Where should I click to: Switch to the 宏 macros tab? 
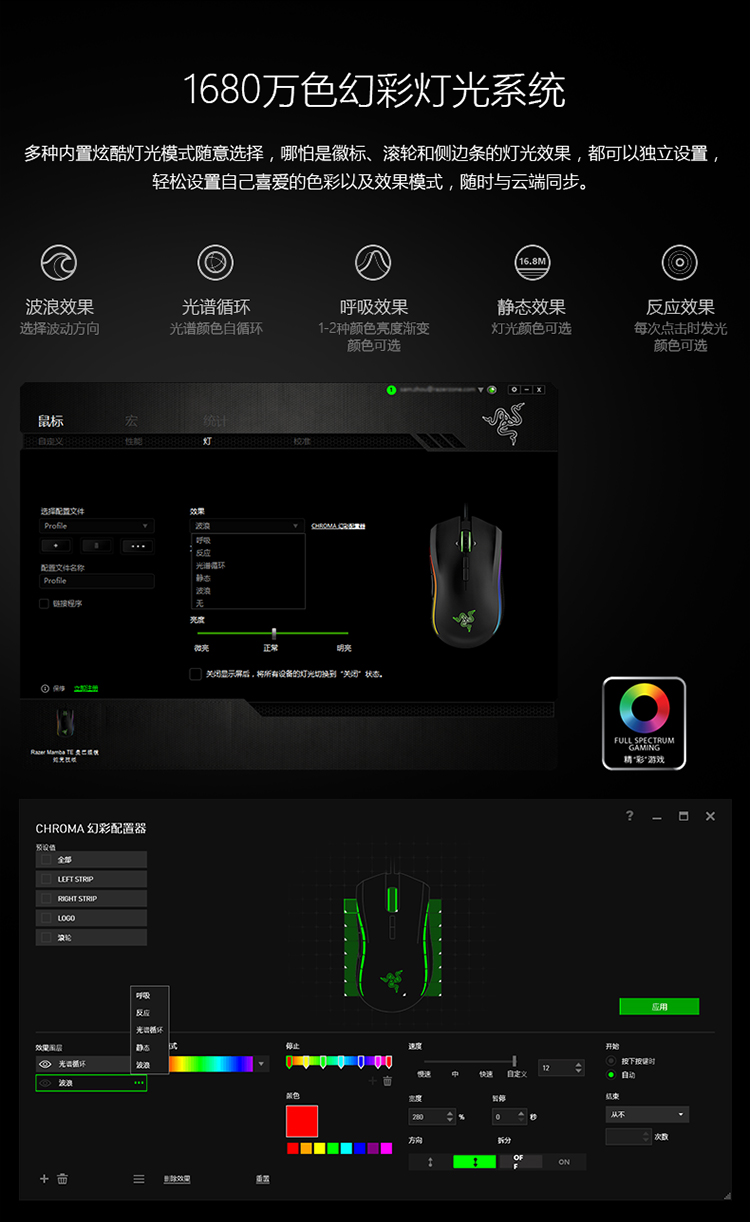click(132, 421)
